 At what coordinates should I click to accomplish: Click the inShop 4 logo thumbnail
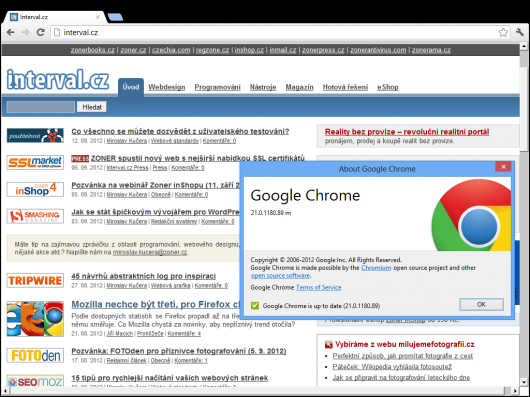coord(35,190)
